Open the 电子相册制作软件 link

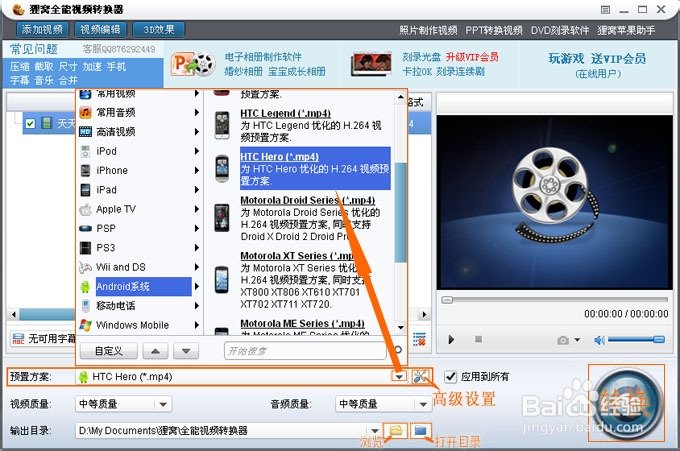(263, 57)
